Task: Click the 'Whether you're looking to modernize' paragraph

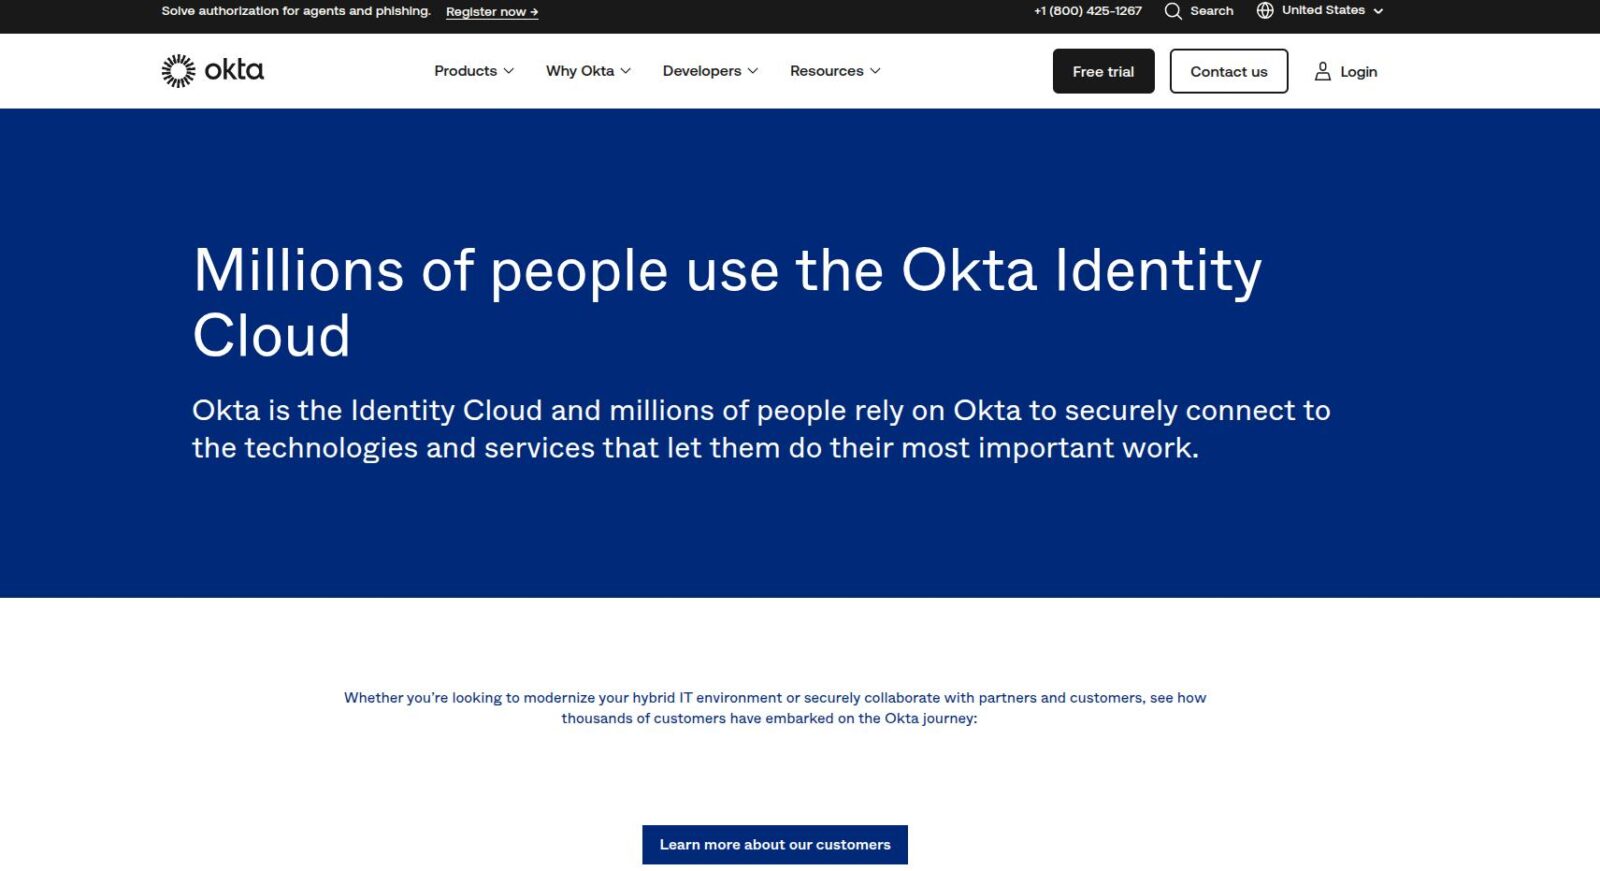Action: pyautogui.click(x=775, y=708)
